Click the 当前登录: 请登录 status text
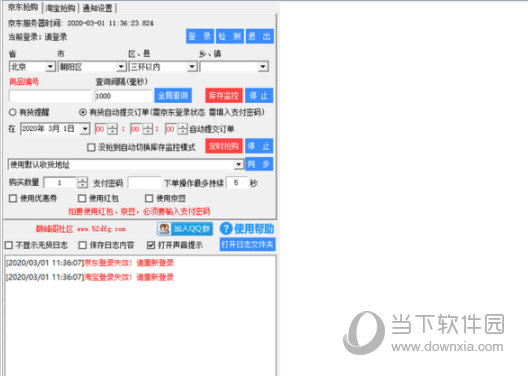Image resolution: width=528 pixels, height=376 pixels. coord(38,37)
